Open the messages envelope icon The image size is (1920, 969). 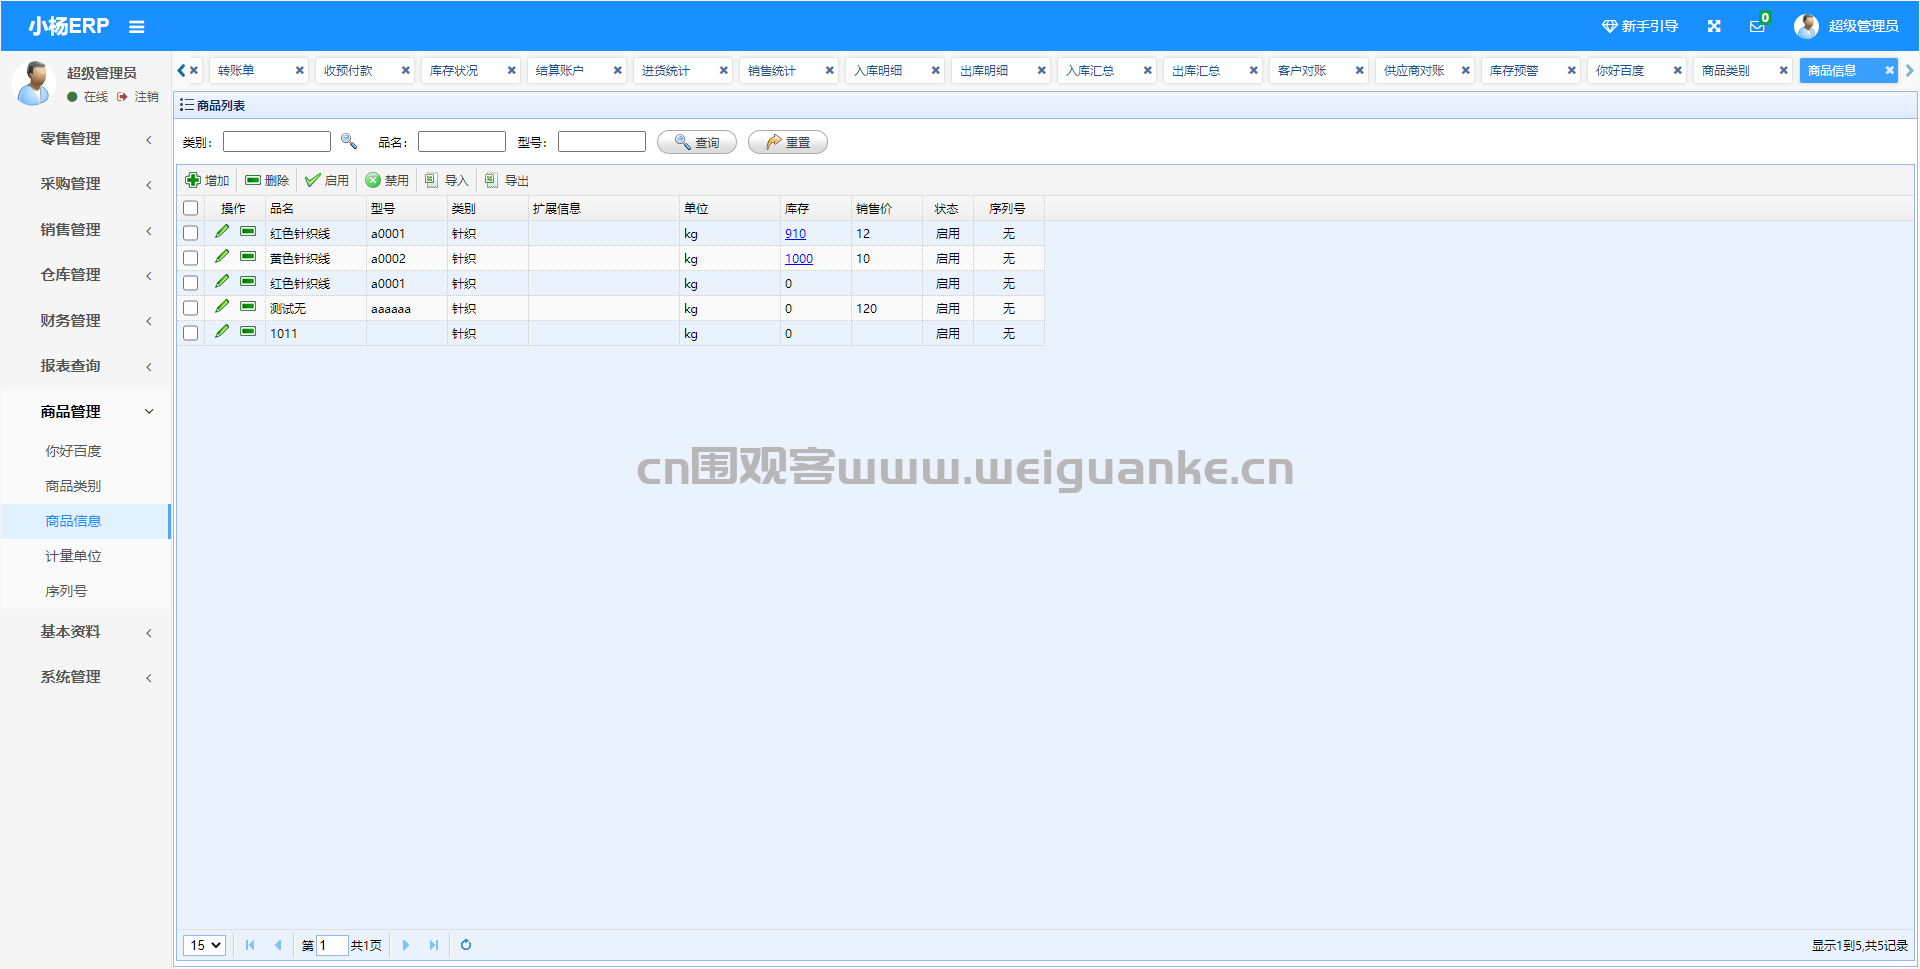tap(1757, 26)
